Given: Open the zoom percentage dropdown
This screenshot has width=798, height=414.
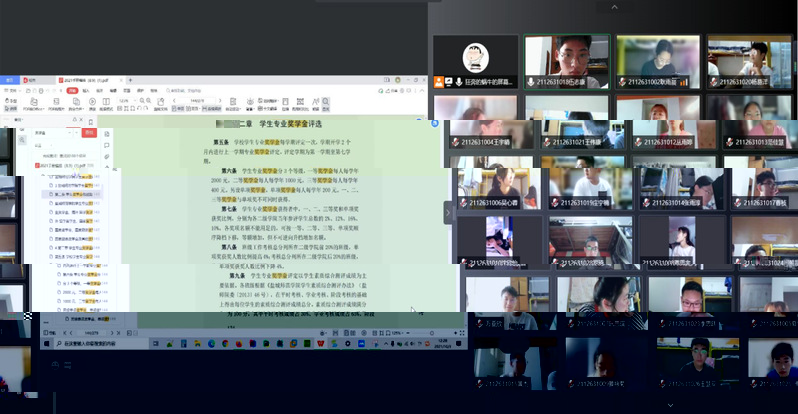Looking at the screenshot, I should pos(126,101).
